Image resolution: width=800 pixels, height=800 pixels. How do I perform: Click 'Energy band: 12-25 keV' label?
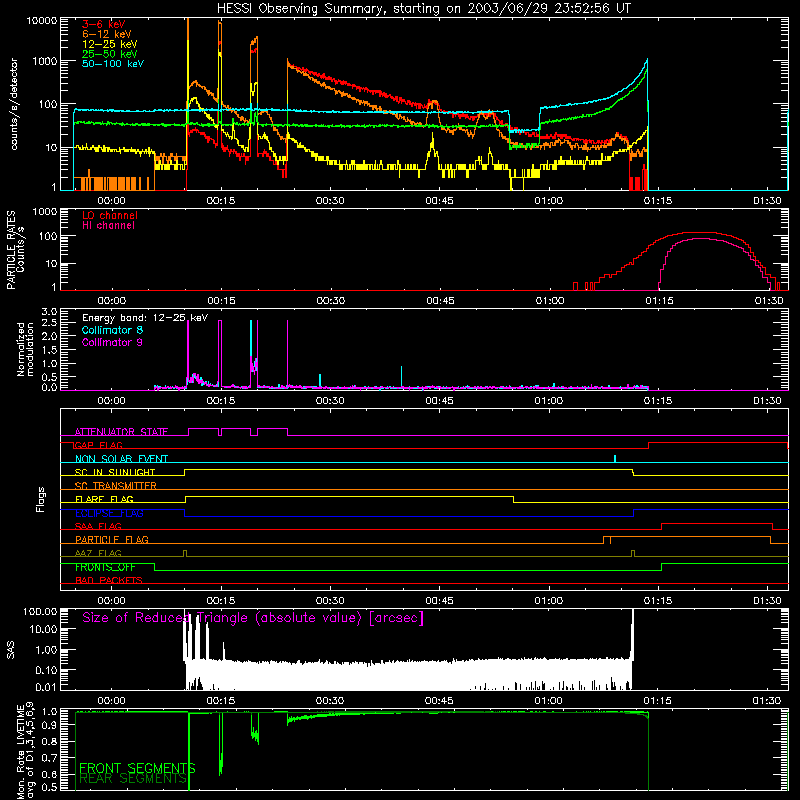click(x=145, y=318)
